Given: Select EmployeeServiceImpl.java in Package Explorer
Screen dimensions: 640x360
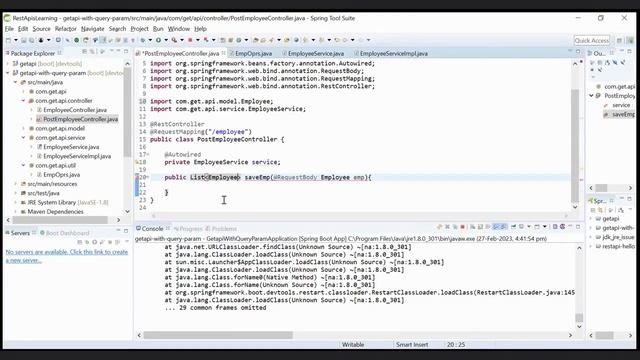Looking at the screenshot, I should (x=77, y=156).
